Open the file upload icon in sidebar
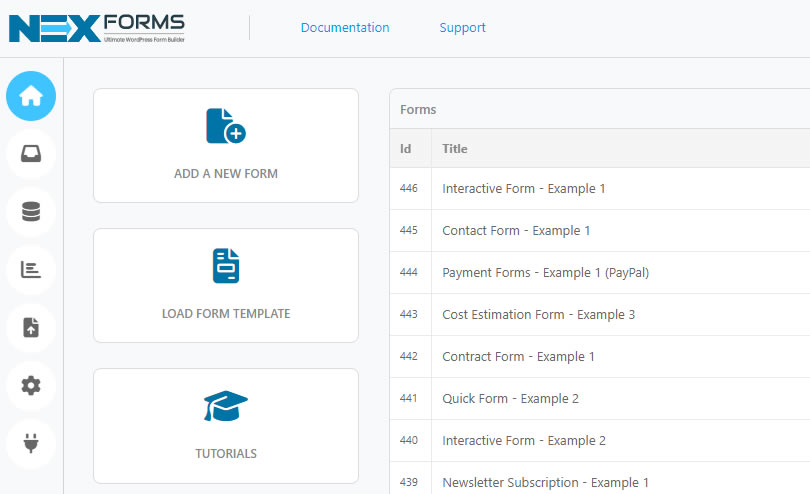 point(31,328)
